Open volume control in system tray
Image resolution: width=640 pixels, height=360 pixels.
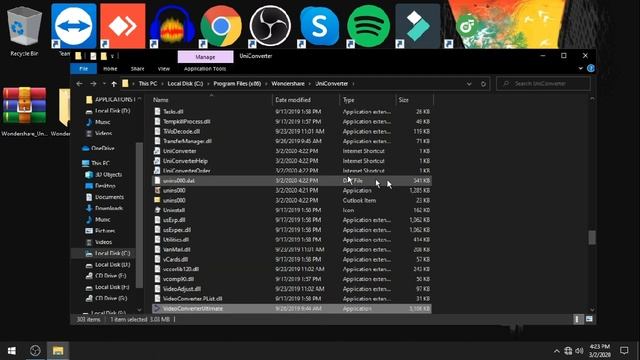pos(579,351)
